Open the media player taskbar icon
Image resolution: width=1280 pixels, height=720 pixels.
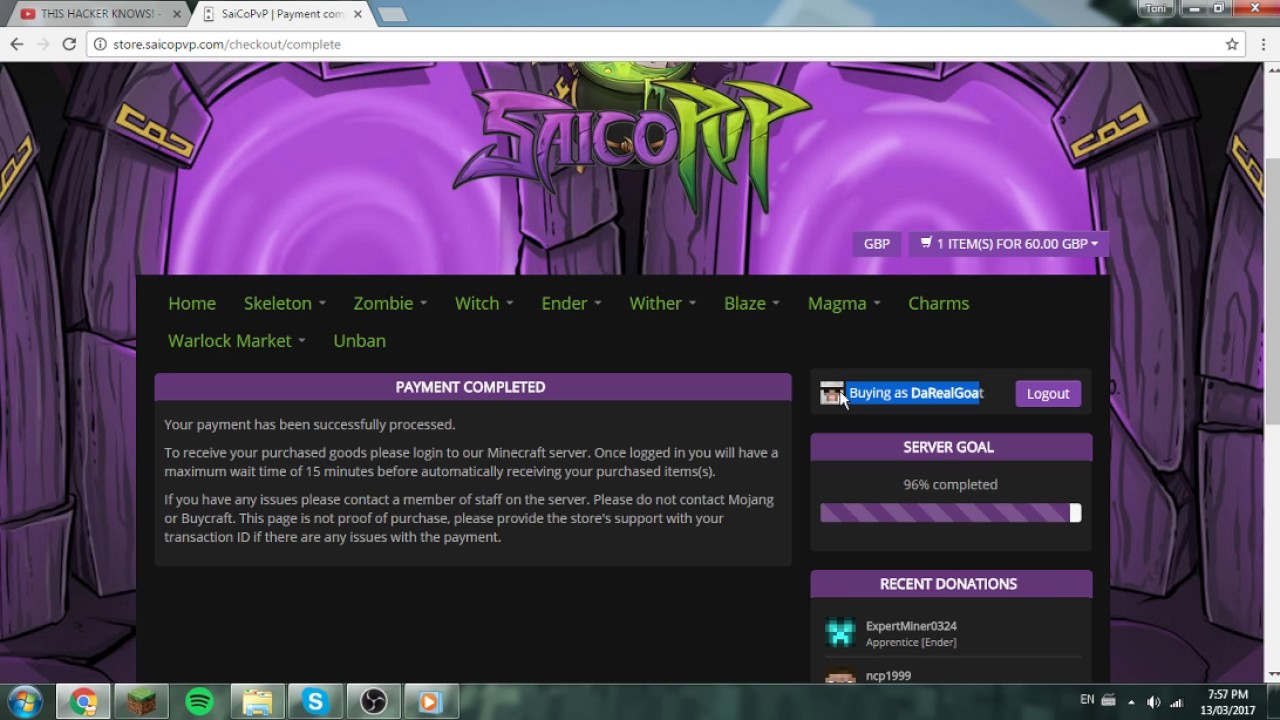(x=431, y=702)
